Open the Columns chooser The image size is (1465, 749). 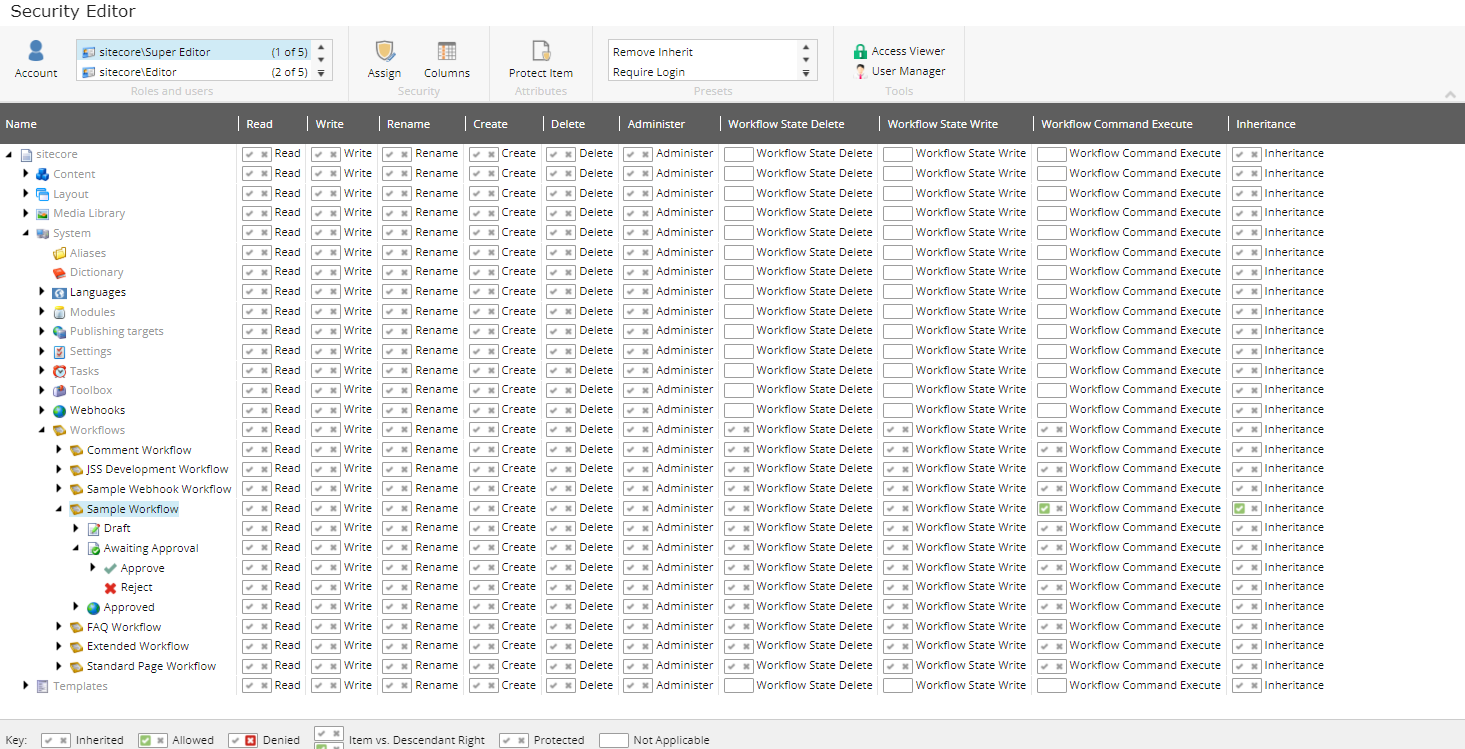click(x=446, y=51)
